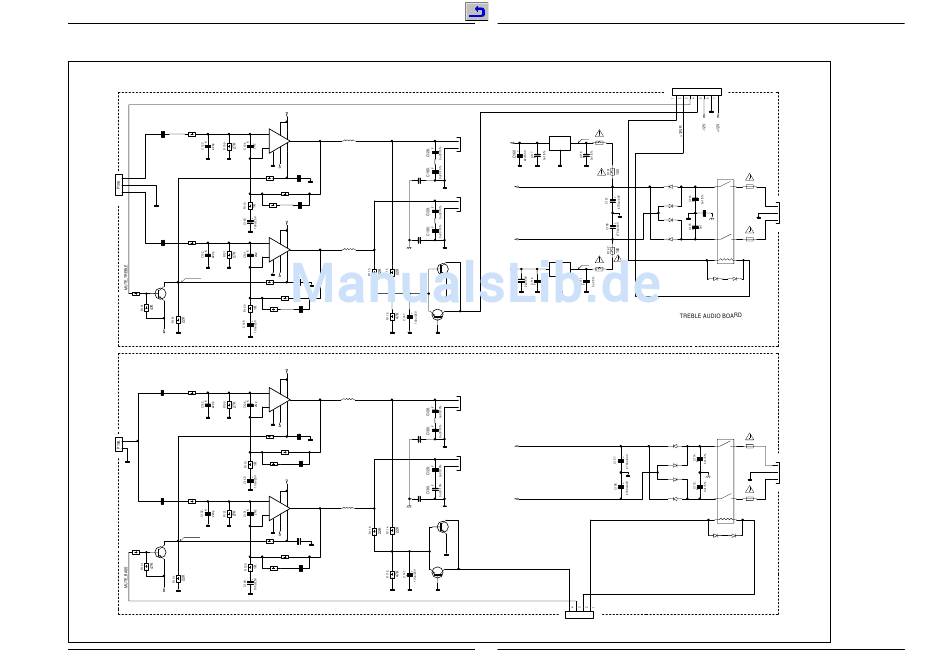Select the TREBLE AUDIO BOARD label
The height and width of the screenshot is (672, 950).
710,316
